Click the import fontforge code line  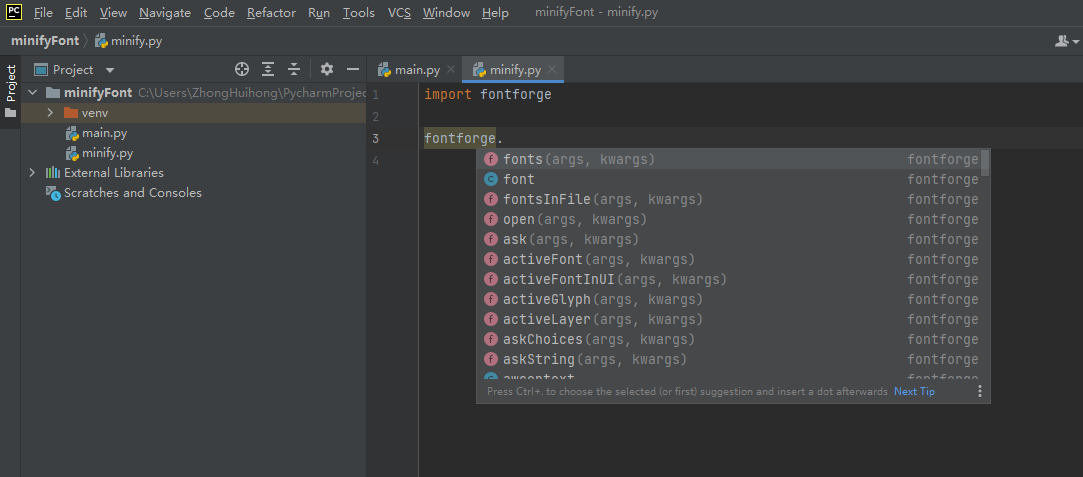tap(488, 95)
